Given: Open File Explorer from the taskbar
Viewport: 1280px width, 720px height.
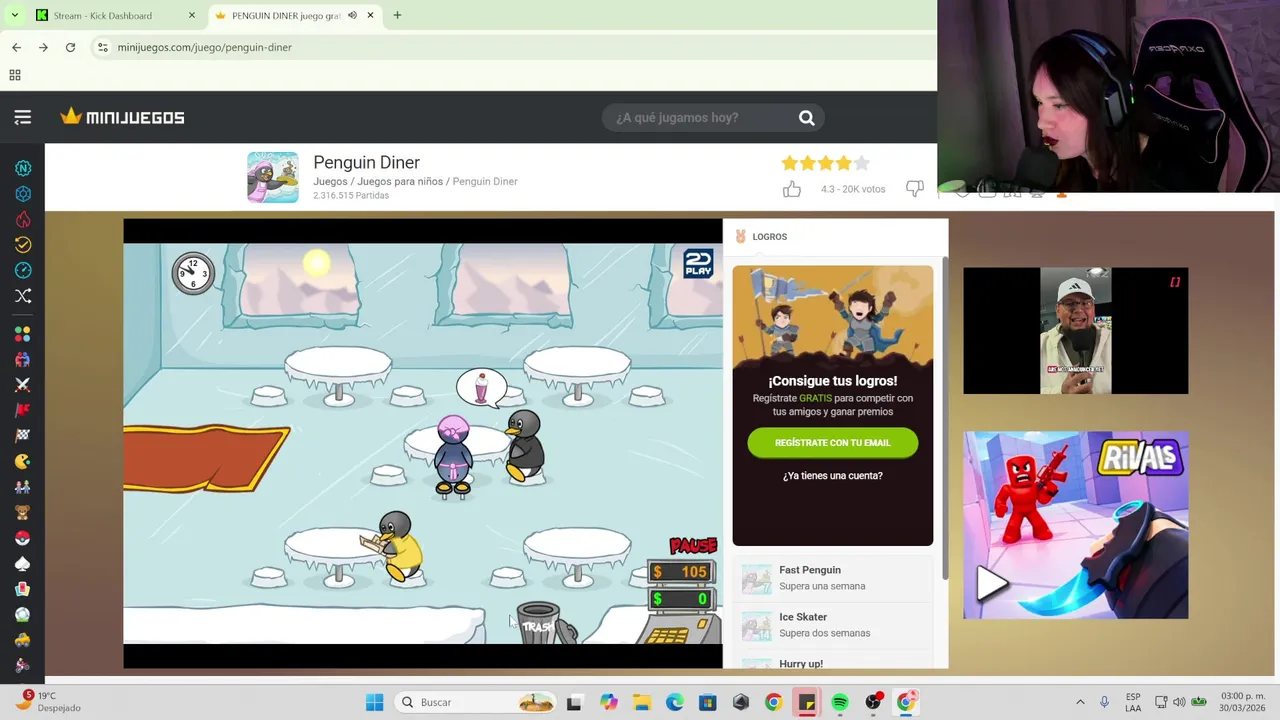Looking at the screenshot, I should 641,702.
